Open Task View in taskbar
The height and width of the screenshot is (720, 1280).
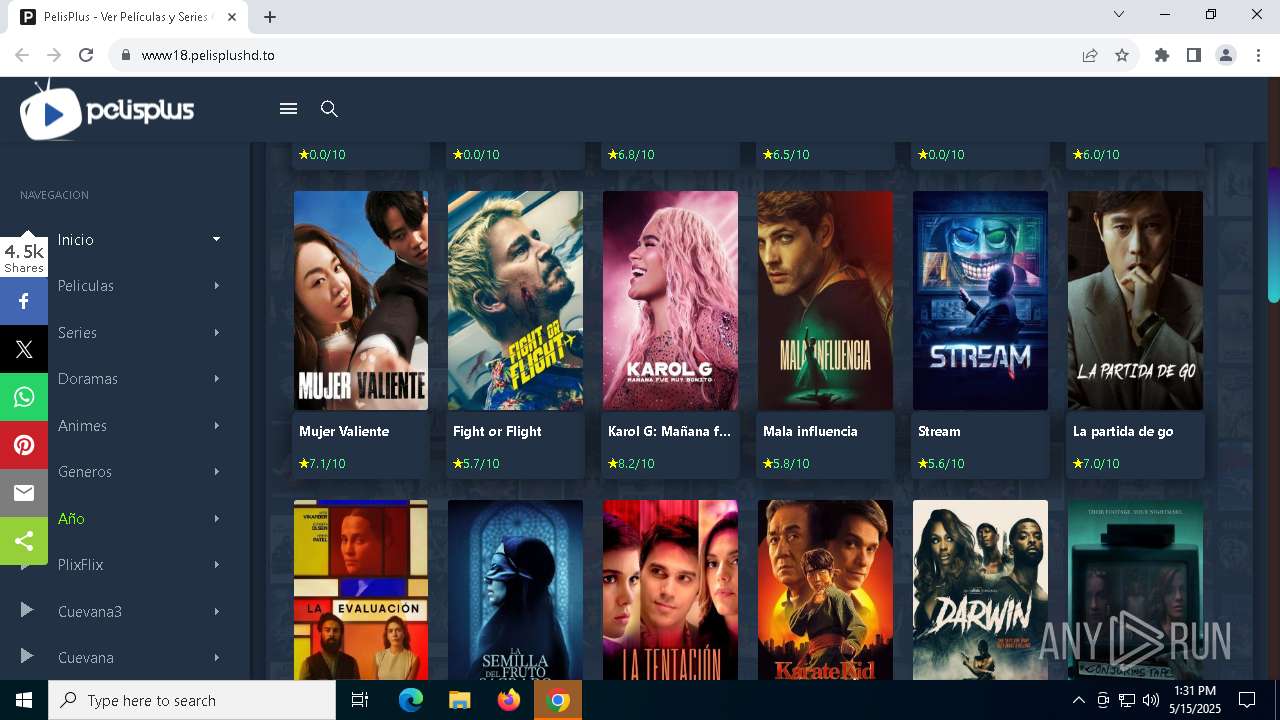[360, 700]
